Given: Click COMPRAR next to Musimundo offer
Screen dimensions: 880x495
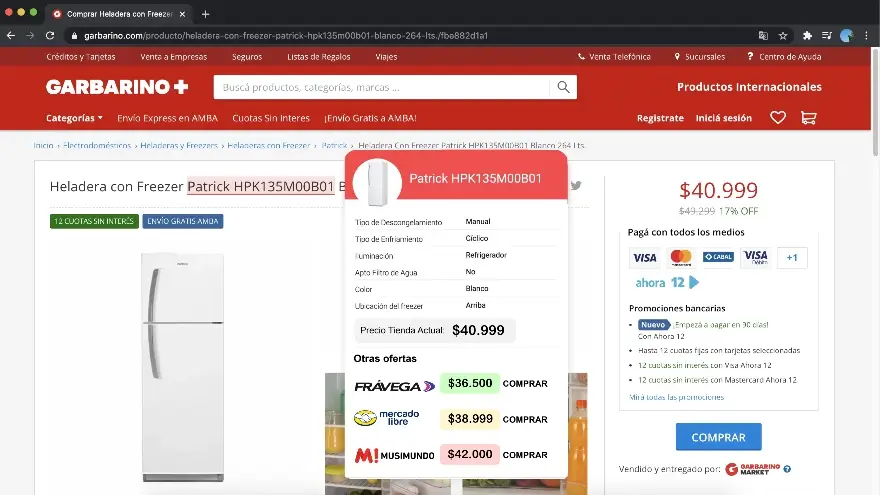Looking at the screenshot, I should [x=525, y=455].
